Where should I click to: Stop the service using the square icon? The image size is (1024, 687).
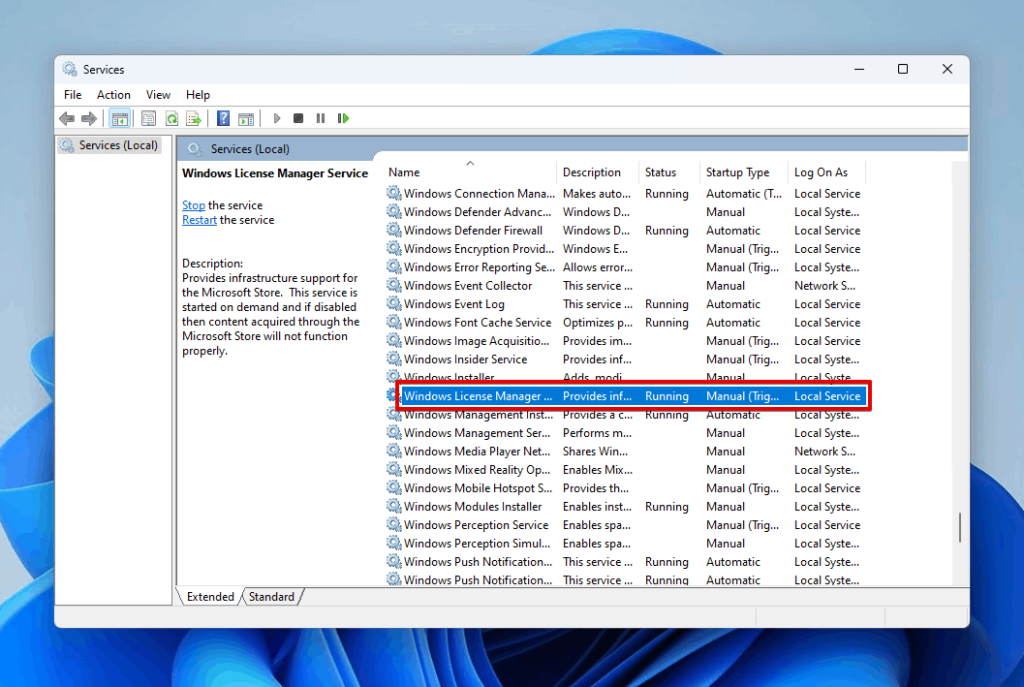298,118
